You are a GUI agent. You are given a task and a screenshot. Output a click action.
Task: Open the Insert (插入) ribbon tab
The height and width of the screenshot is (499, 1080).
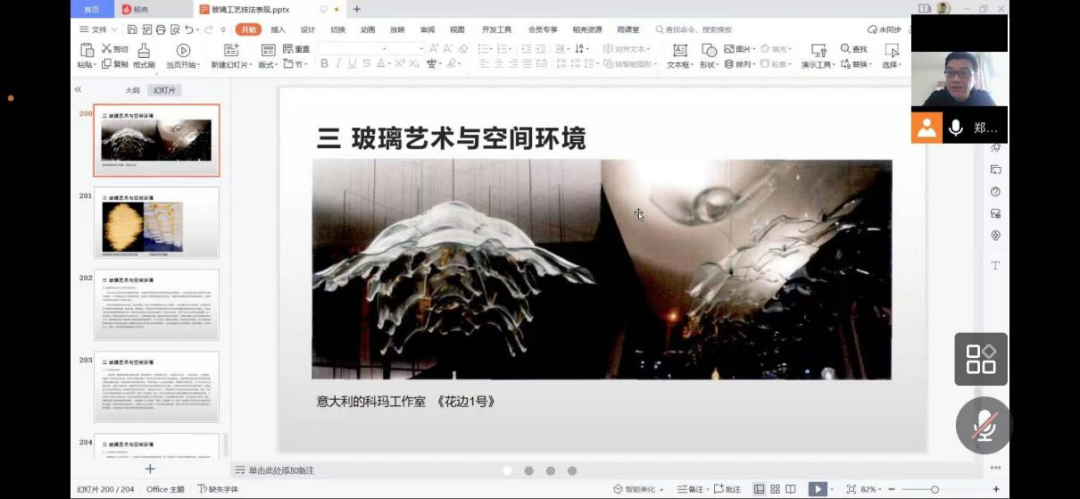[x=278, y=30]
